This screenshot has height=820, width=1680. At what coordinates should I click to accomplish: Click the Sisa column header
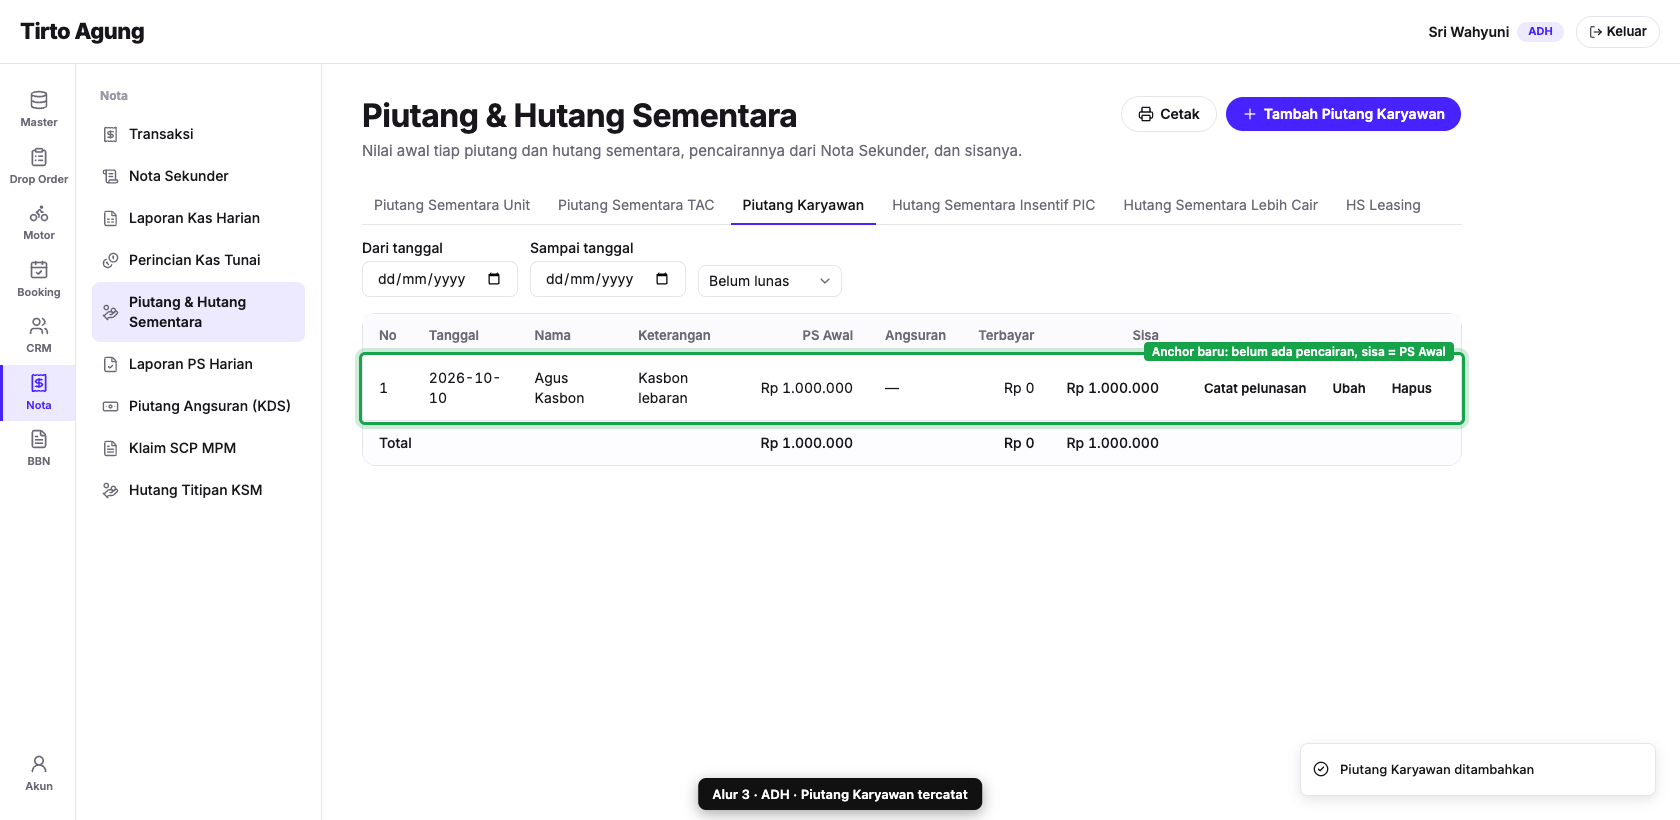[1145, 335]
